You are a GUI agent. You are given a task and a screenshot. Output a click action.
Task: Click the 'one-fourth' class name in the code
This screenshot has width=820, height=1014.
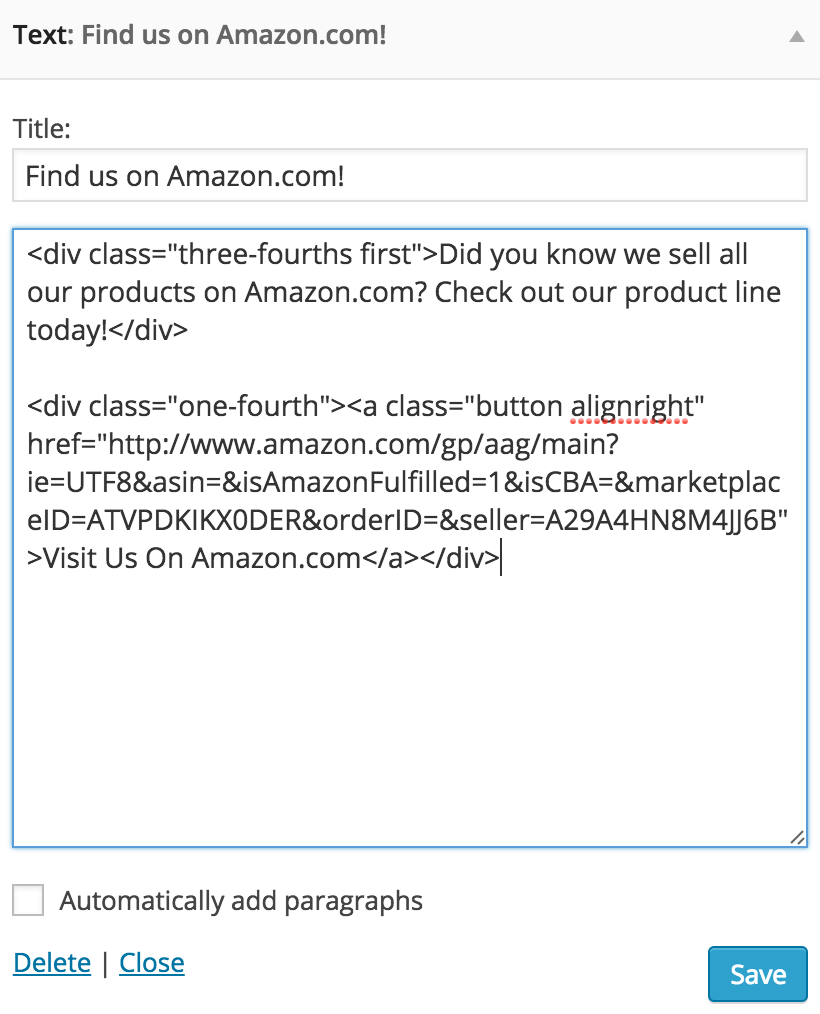[249, 407]
